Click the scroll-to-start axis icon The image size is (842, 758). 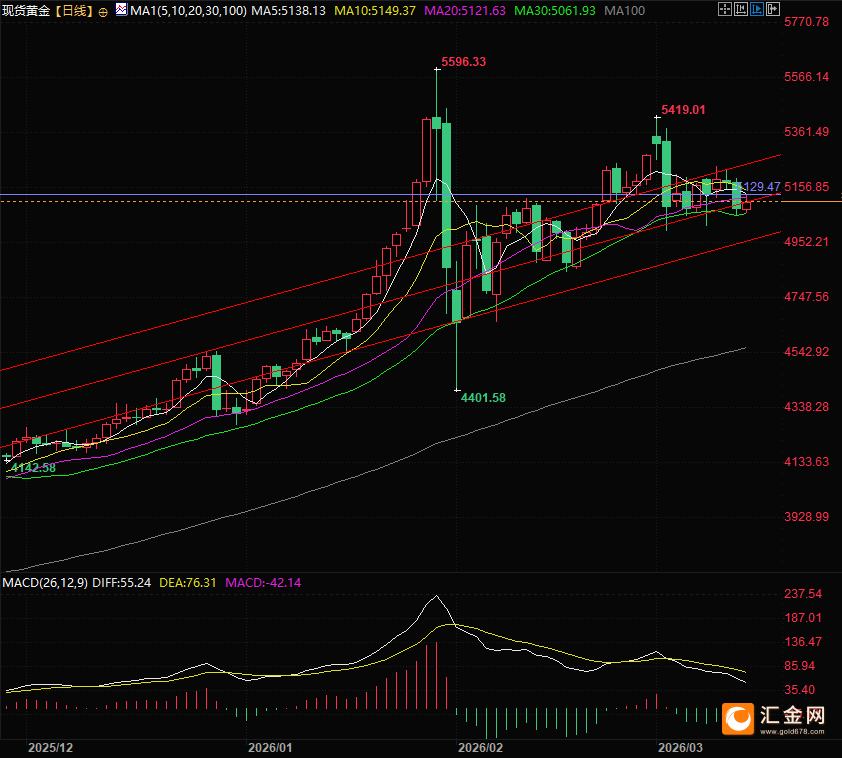pos(741,9)
